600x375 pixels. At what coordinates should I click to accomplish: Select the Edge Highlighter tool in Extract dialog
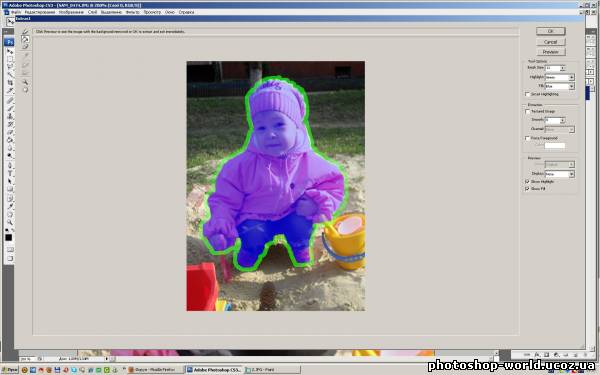[25, 32]
